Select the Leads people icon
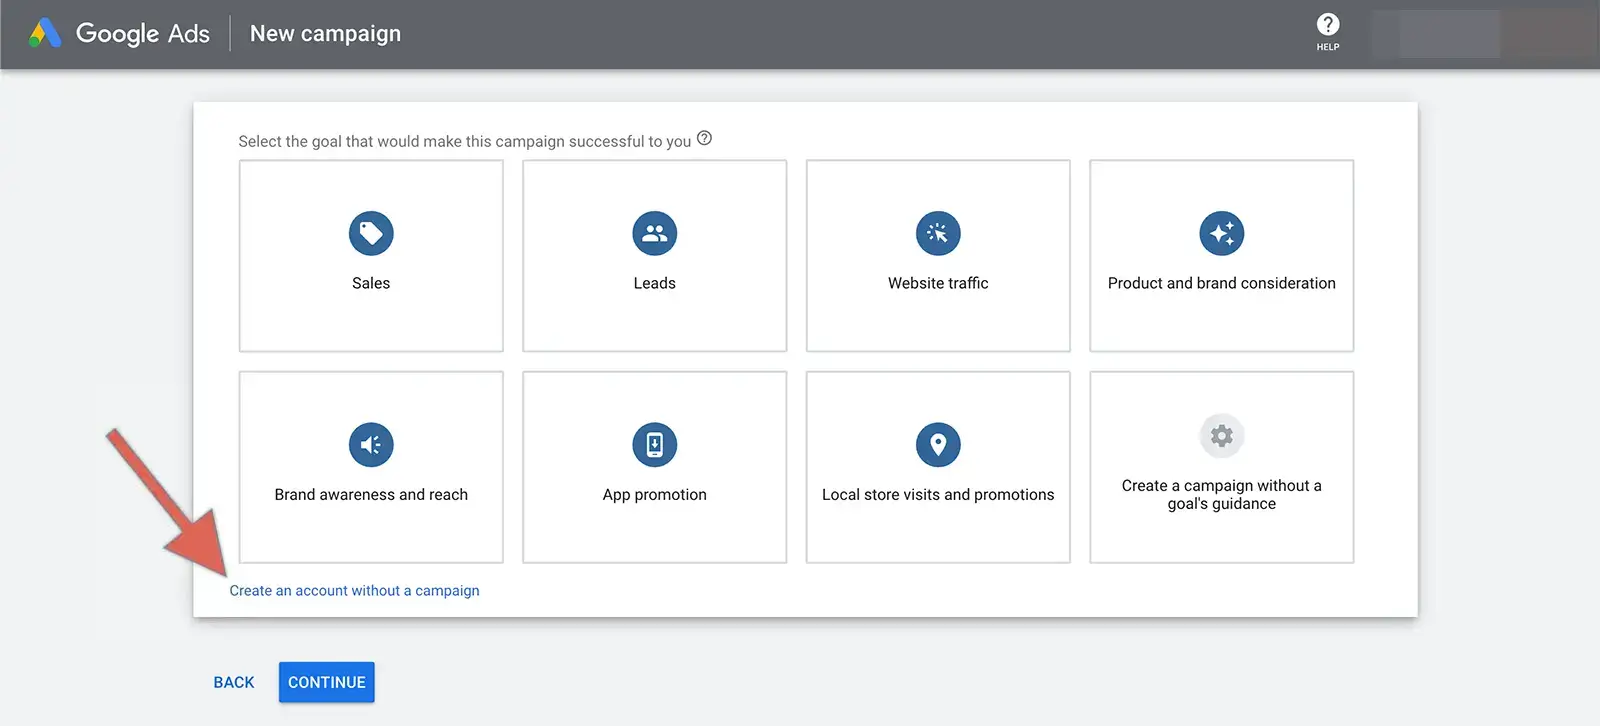The height and width of the screenshot is (726, 1600). pos(654,233)
